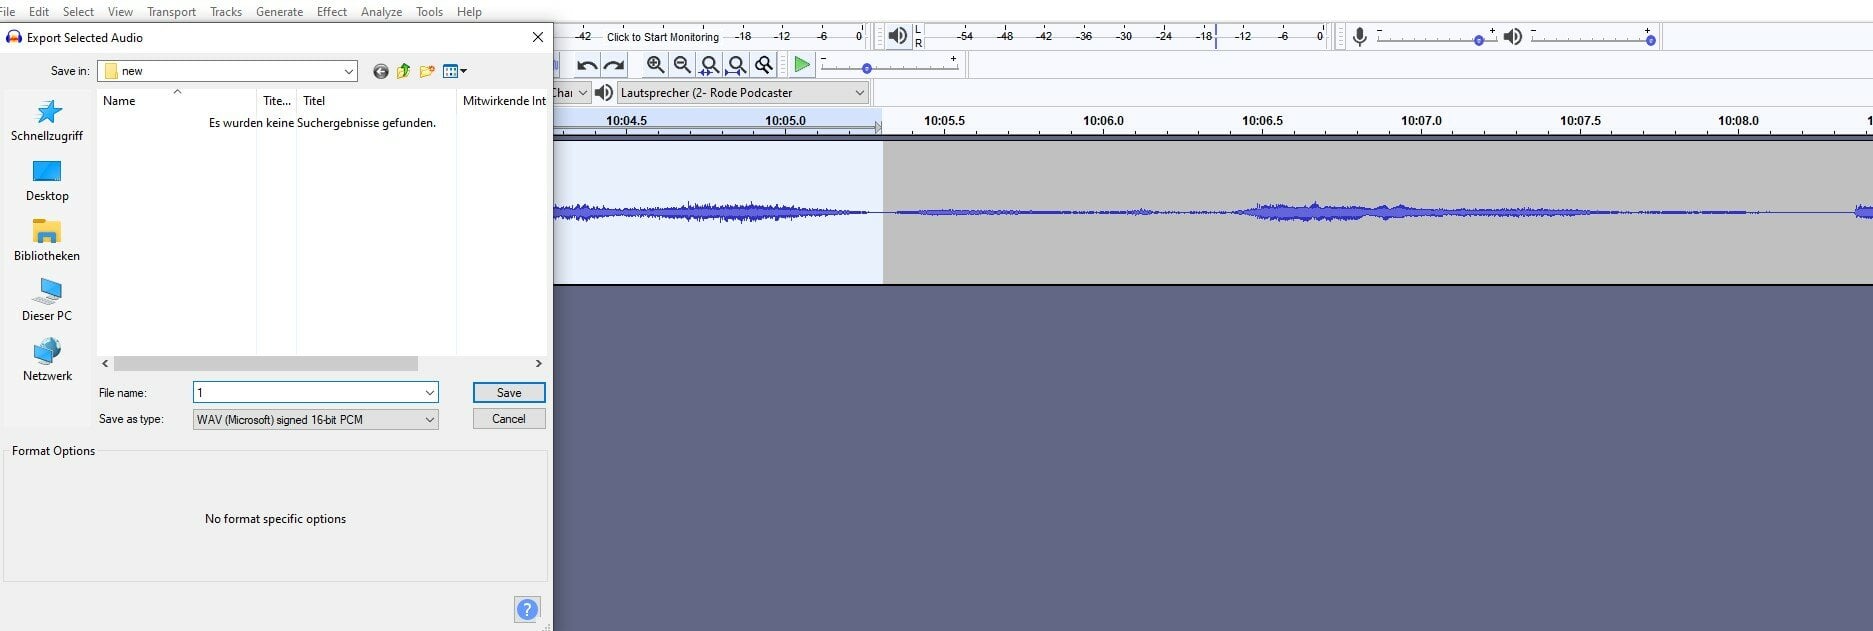Click the recording volume slider handle
The width and height of the screenshot is (1873, 631).
click(1479, 40)
